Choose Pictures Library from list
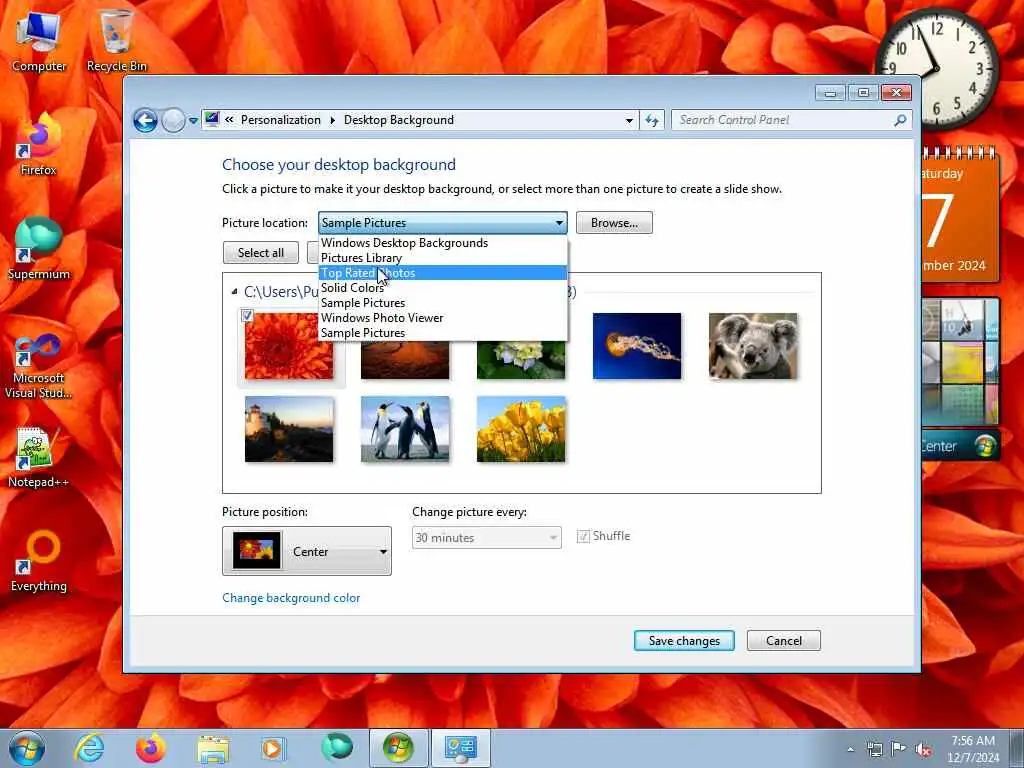Image resolution: width=1024 pixels, height=768 pixels. click(x=443, y=258)
